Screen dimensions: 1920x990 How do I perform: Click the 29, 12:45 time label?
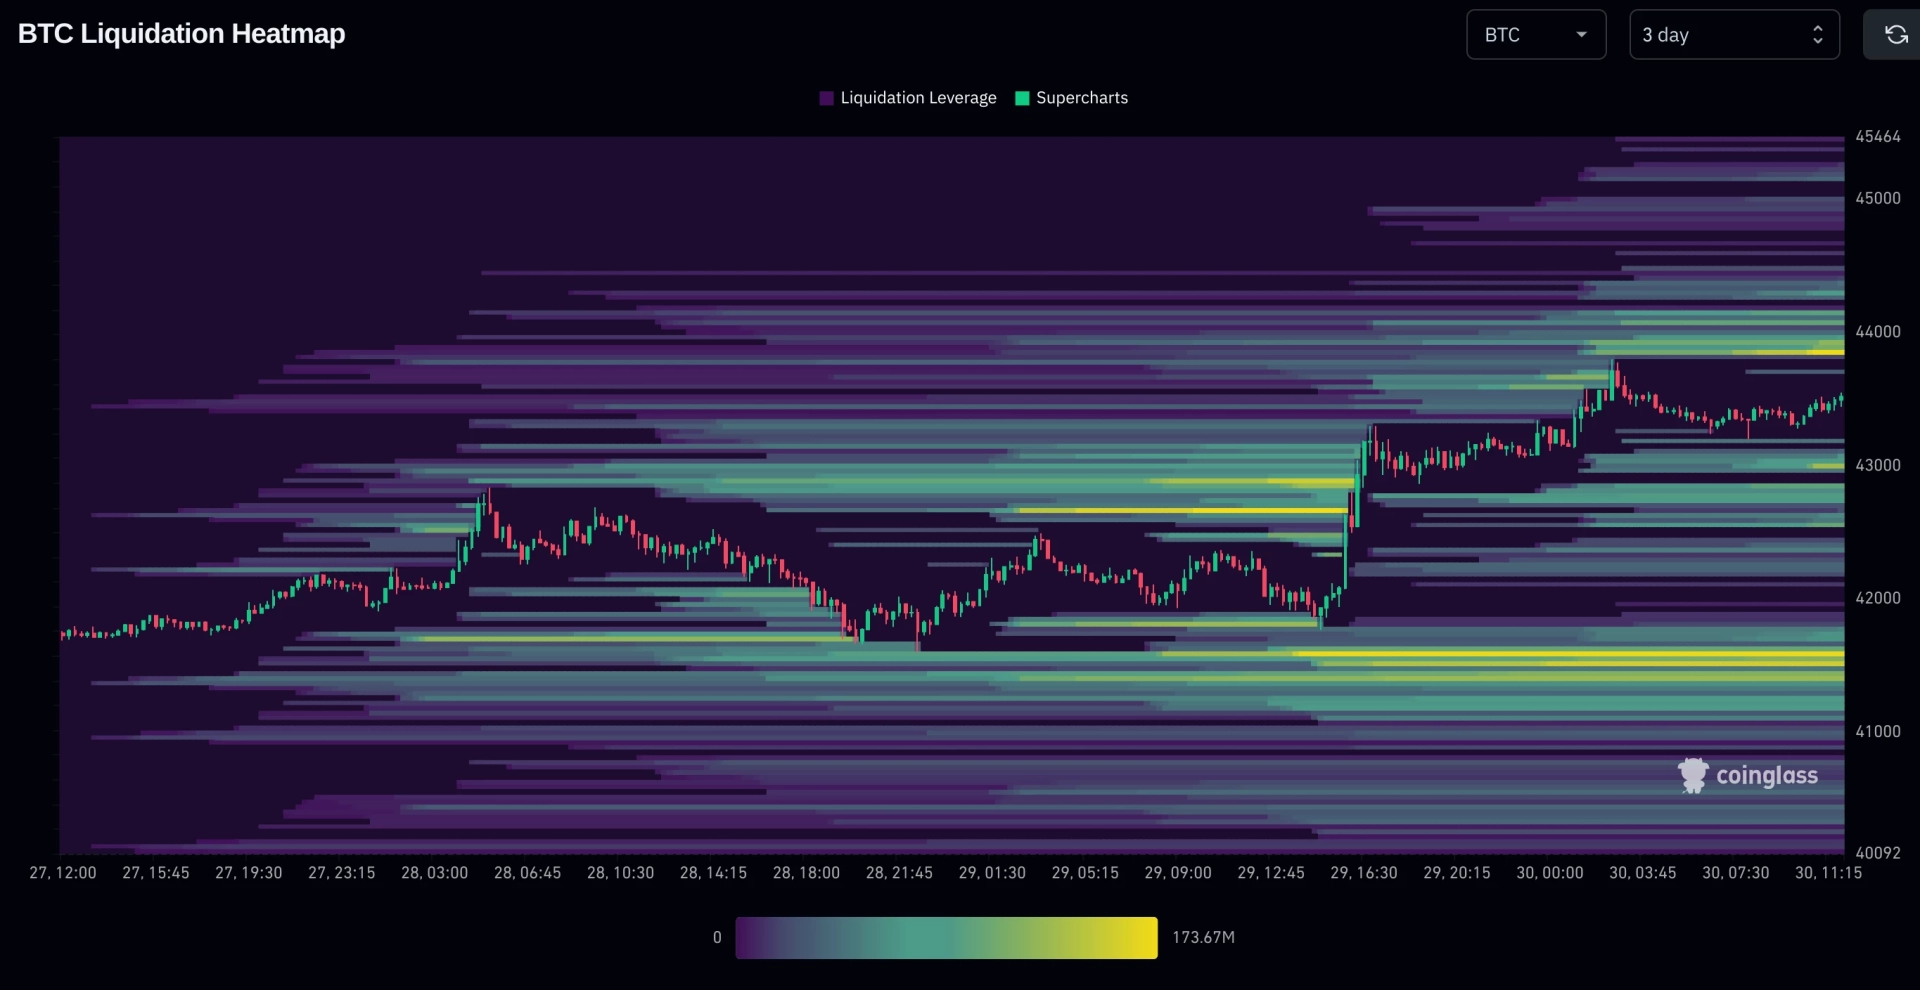click(1272, 873)
